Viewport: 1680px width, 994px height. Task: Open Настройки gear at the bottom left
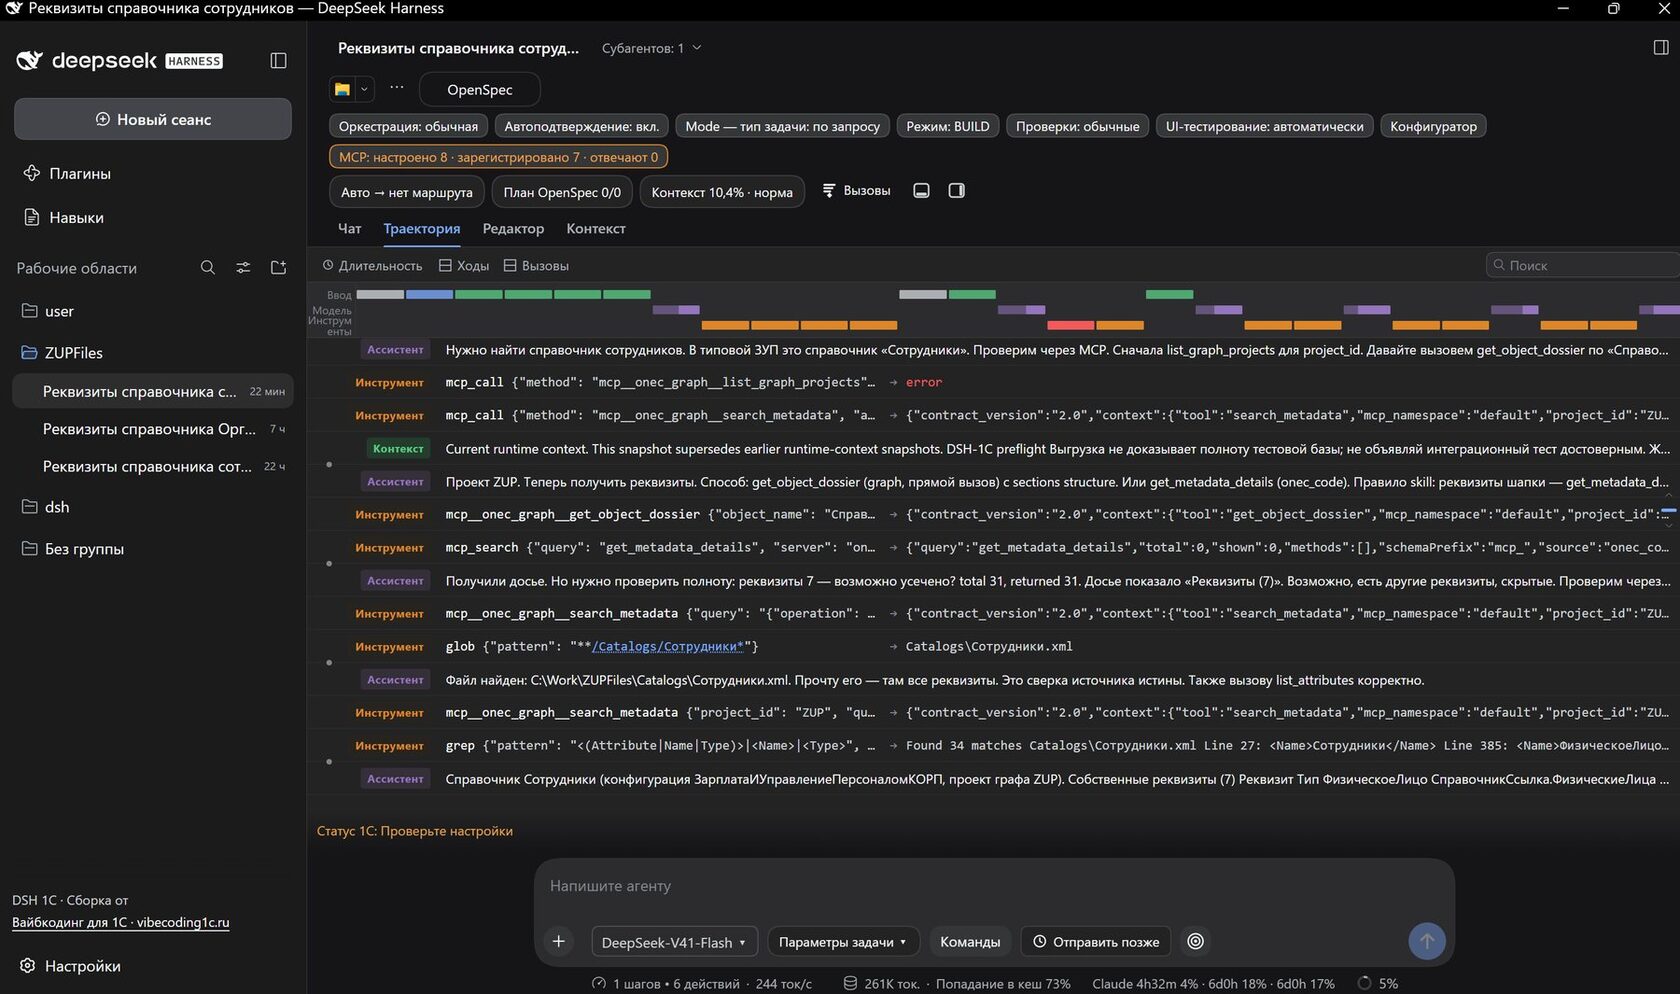70,966
